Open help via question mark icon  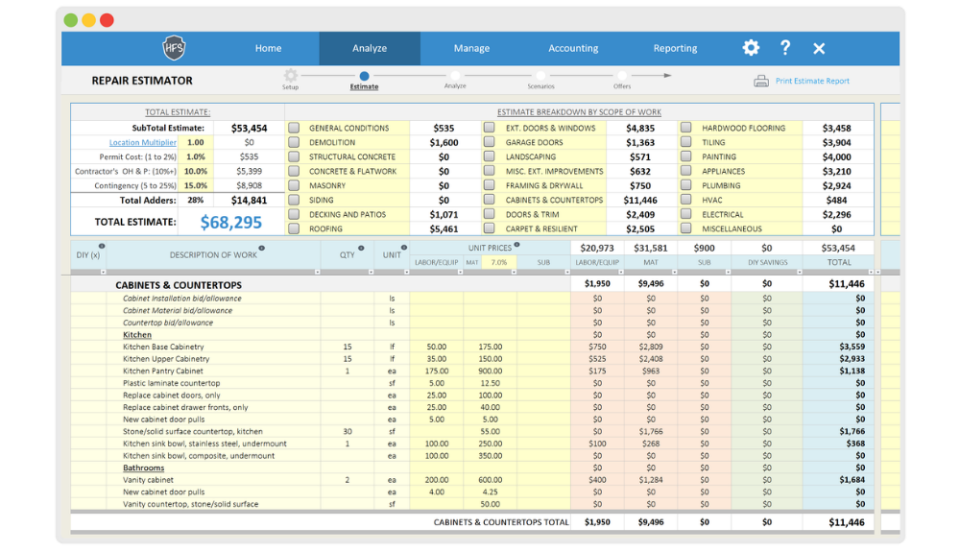click(x=785, y=48)
